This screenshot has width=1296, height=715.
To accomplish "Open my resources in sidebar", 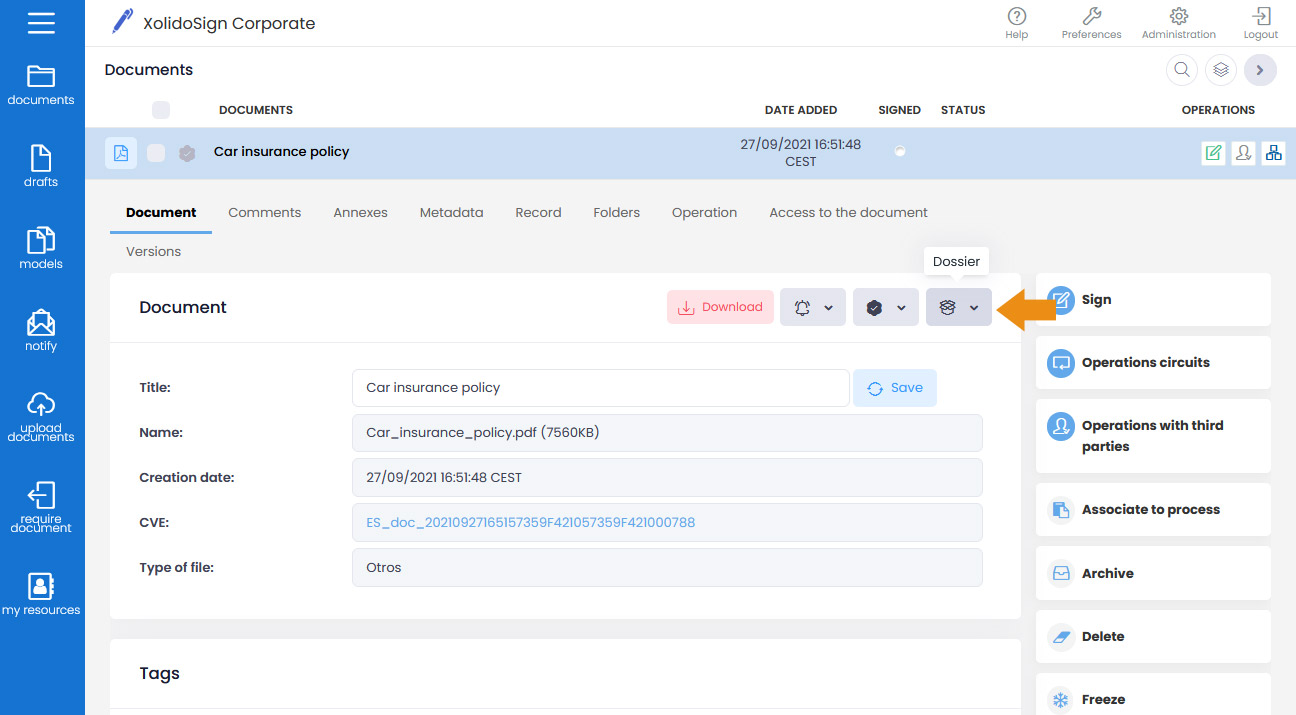I will point(41,594).
